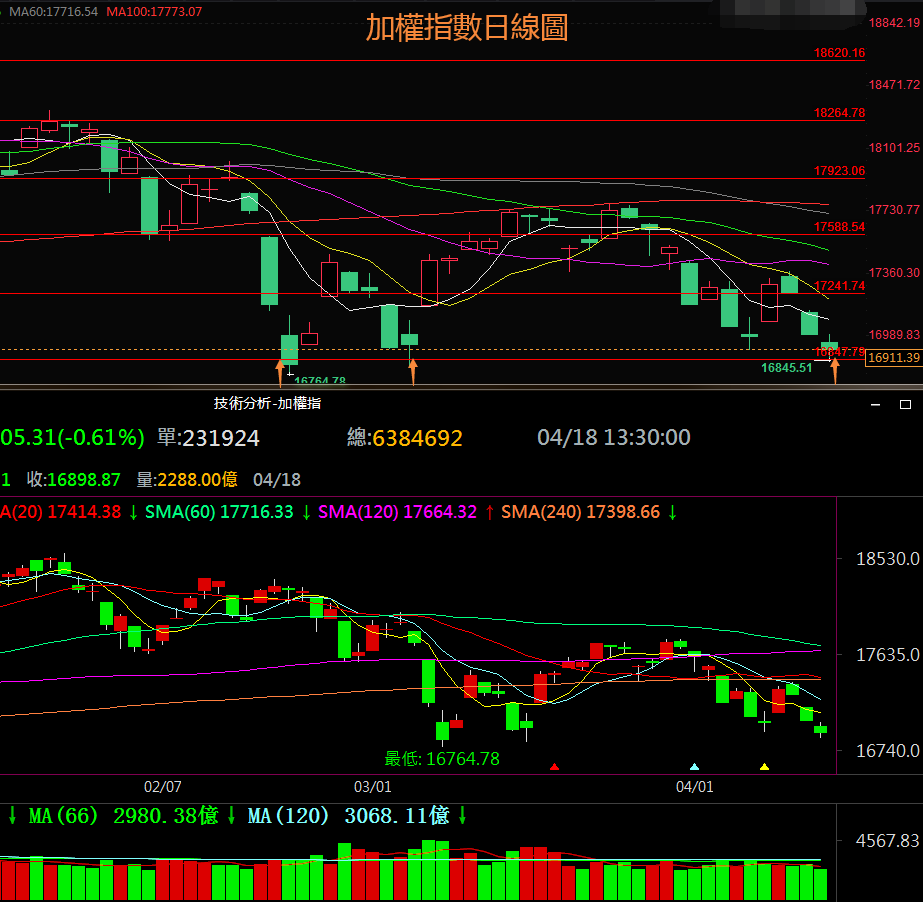Click the highlighted 16911.39 price tag
Image resolution: width=923 pixels, height=902 pixels.
(x=893, y=358)
